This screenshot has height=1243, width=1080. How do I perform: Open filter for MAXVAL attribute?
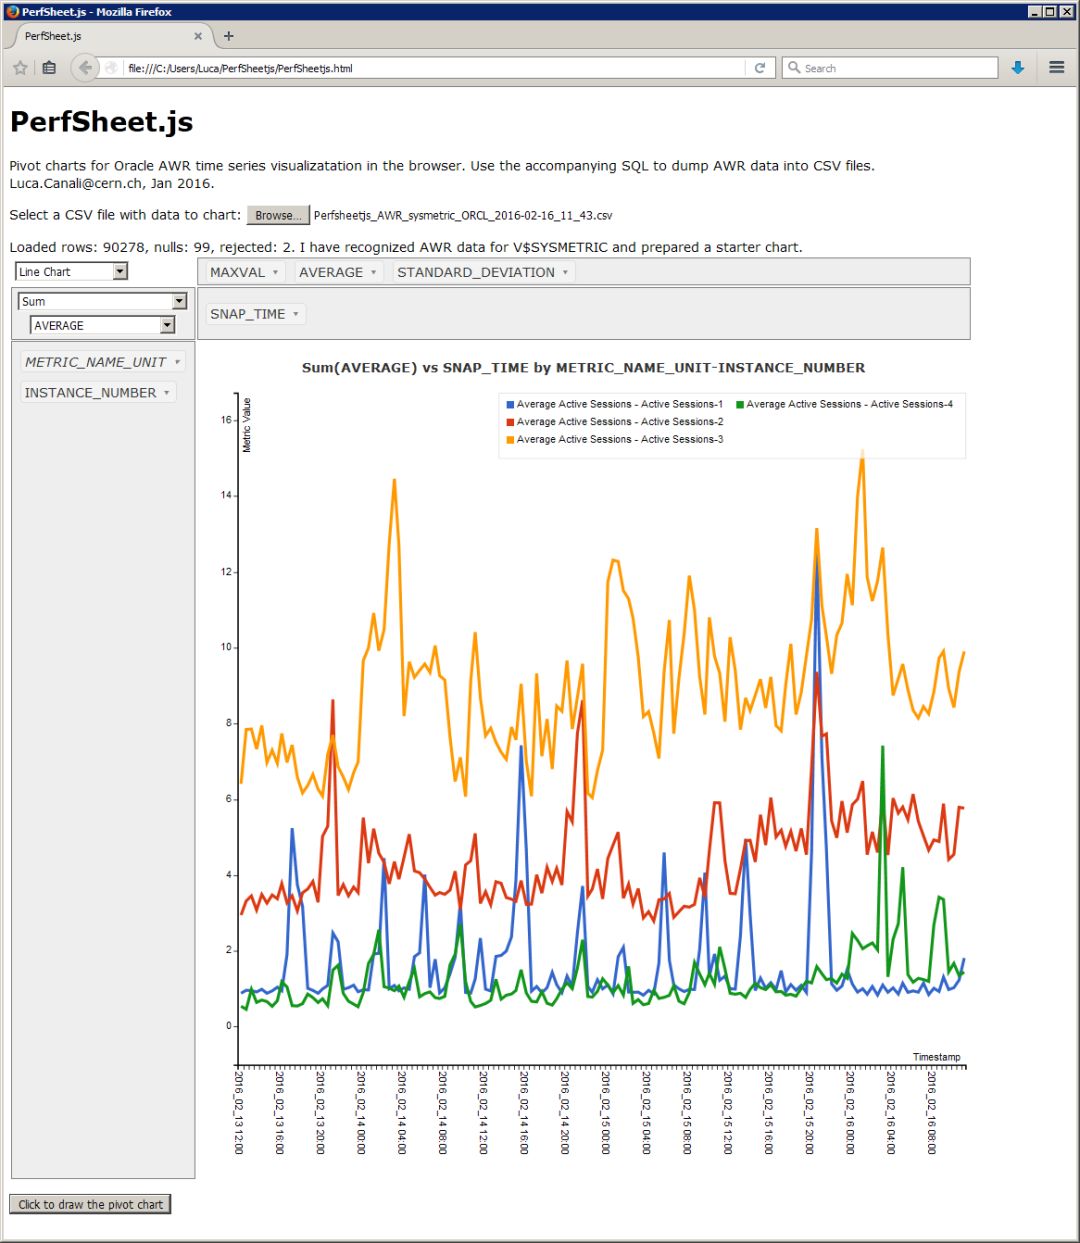(x=275, y=272)
